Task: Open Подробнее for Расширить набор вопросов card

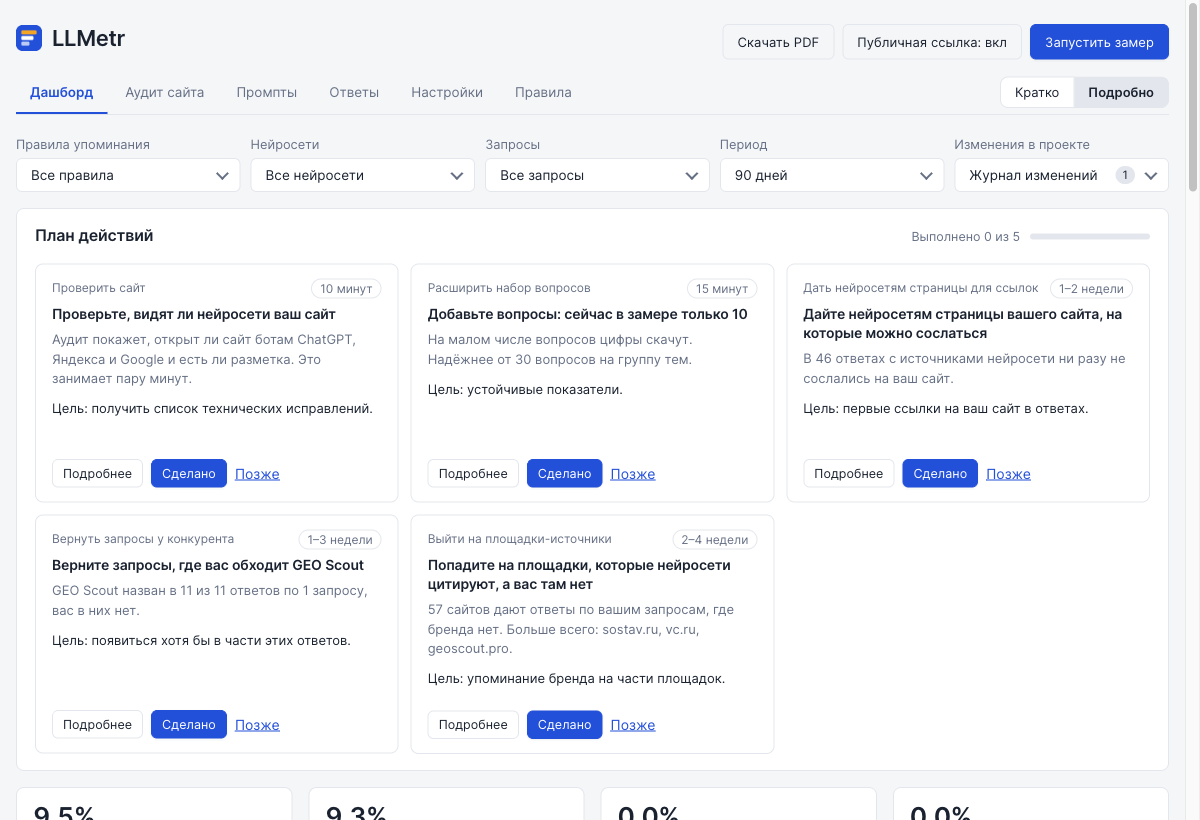Action: pos(473,474)
